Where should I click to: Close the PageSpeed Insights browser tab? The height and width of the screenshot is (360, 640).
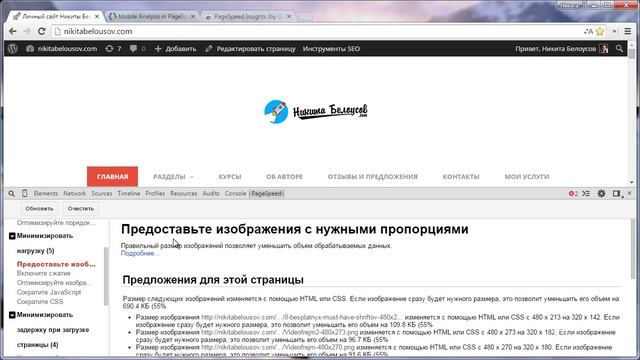pyautogui.click(x=289, y=17)
